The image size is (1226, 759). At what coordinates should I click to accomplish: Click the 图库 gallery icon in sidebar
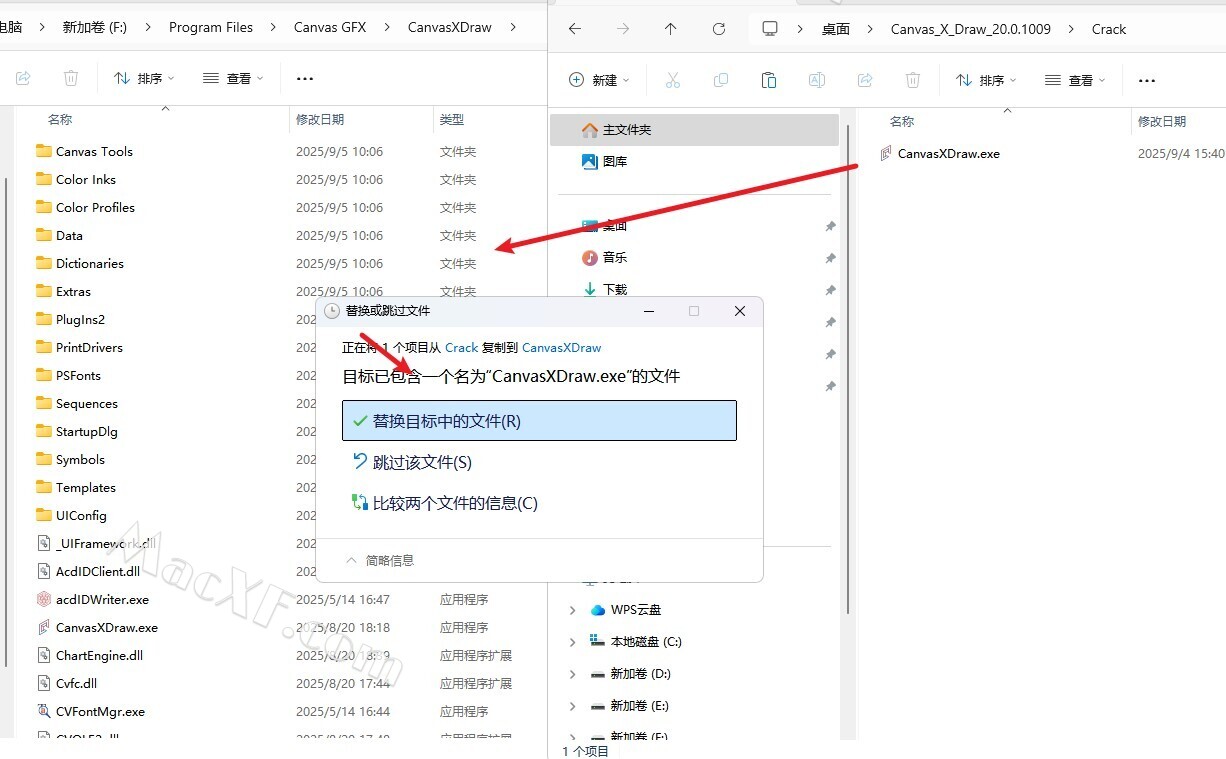[x=590, y=161]
